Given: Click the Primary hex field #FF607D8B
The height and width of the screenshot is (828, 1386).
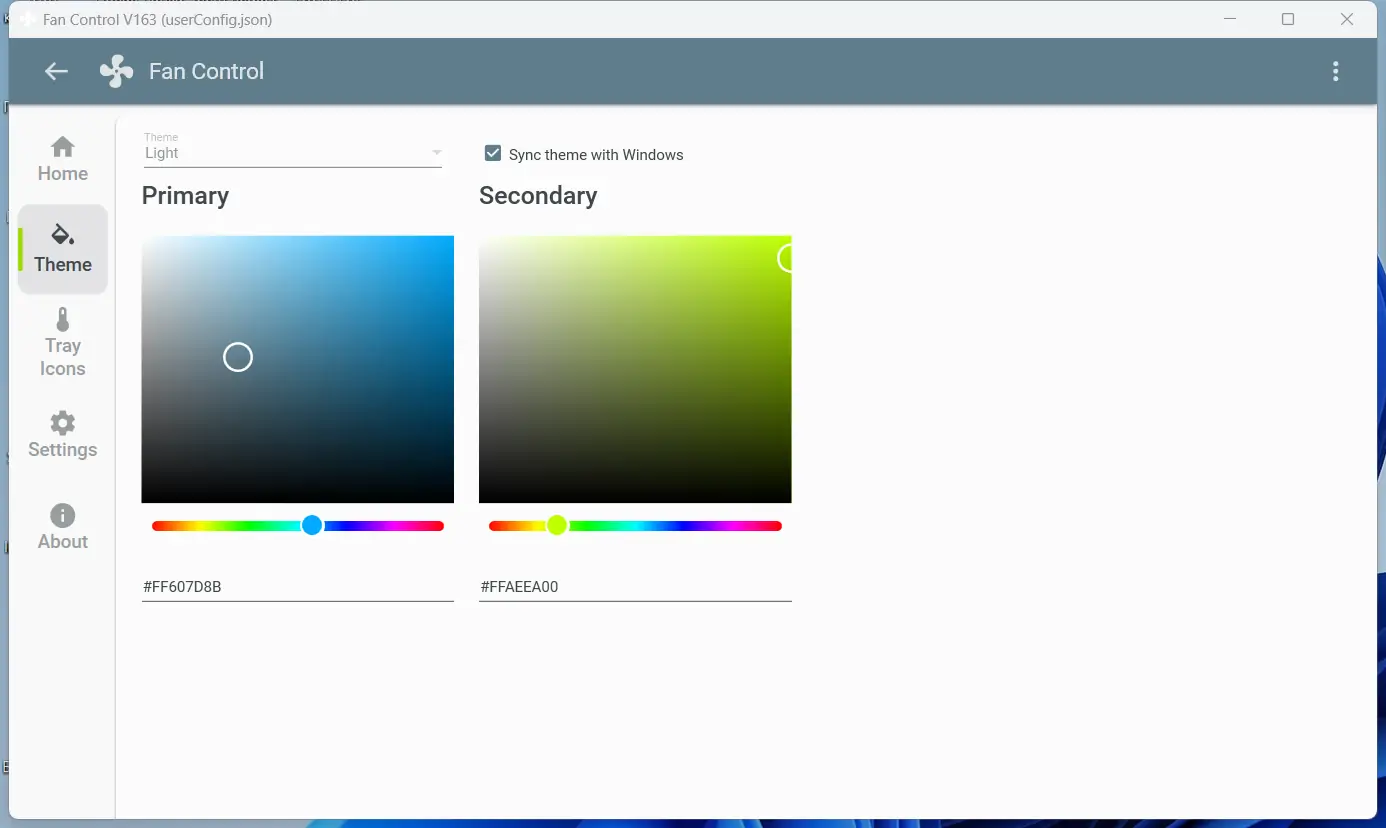Looking at the screenshot, I should (x=298, y=587).
